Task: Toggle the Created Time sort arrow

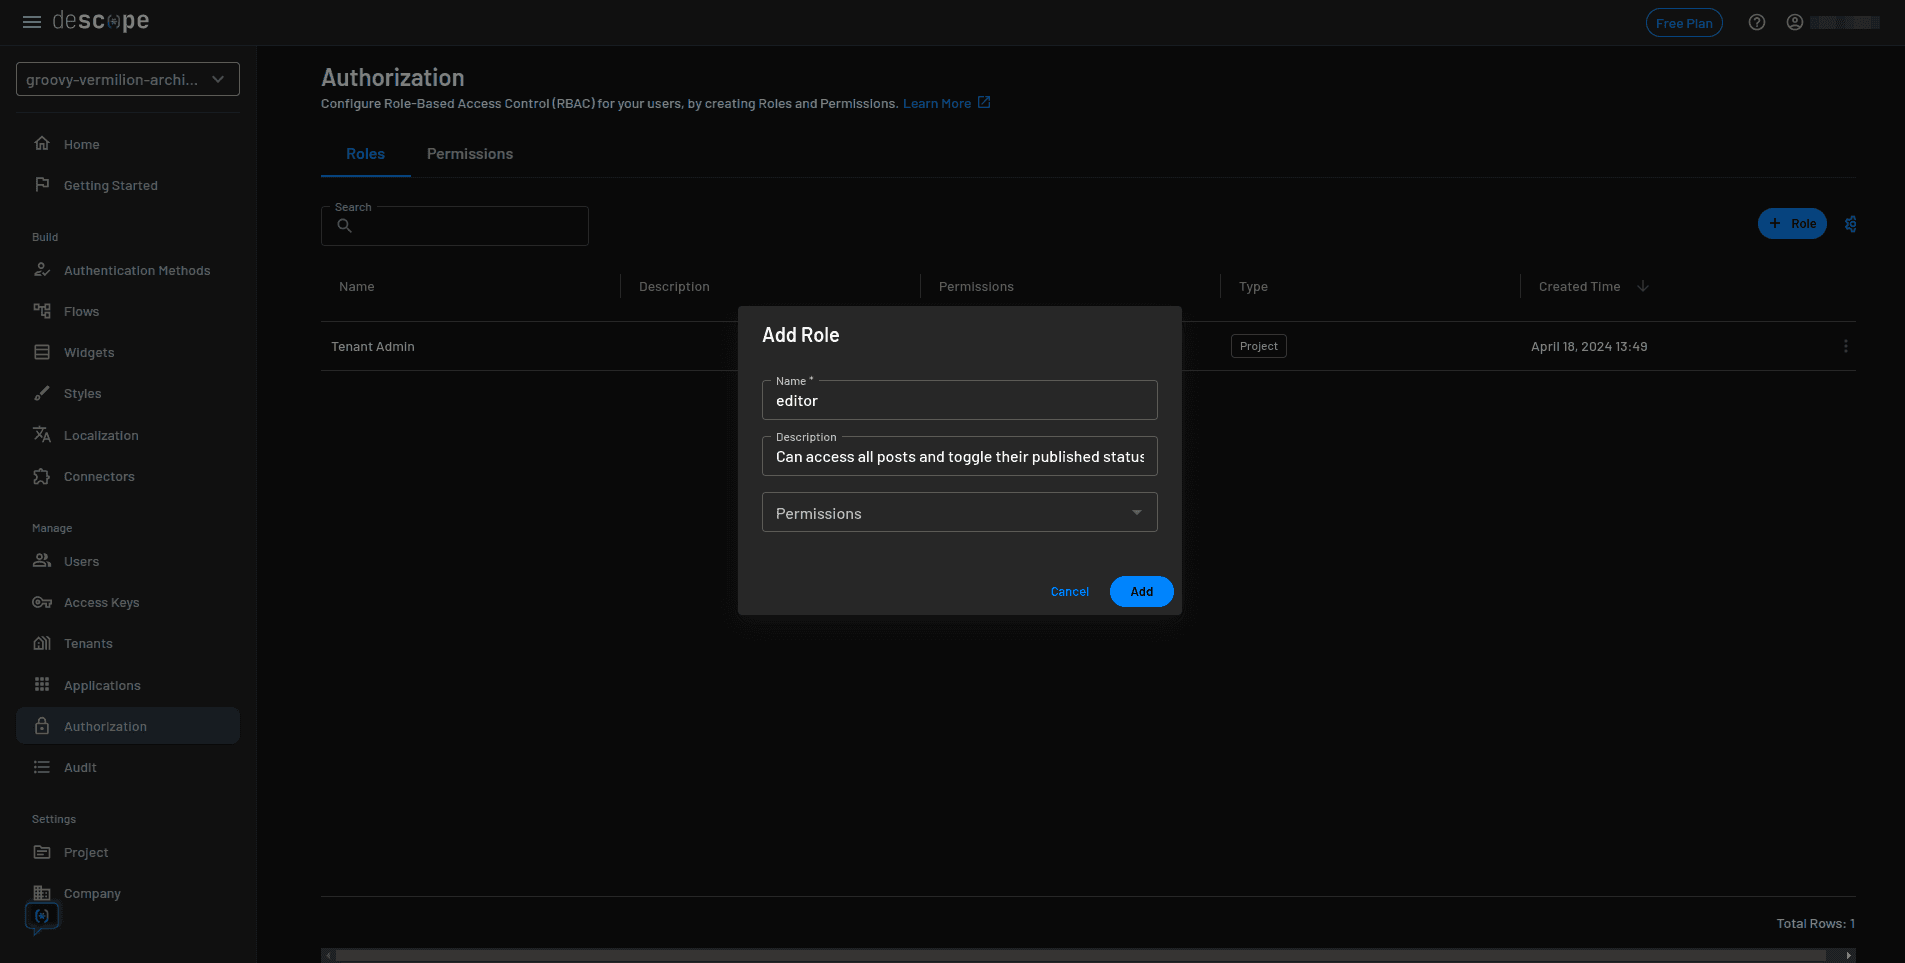Action: 1643,286
